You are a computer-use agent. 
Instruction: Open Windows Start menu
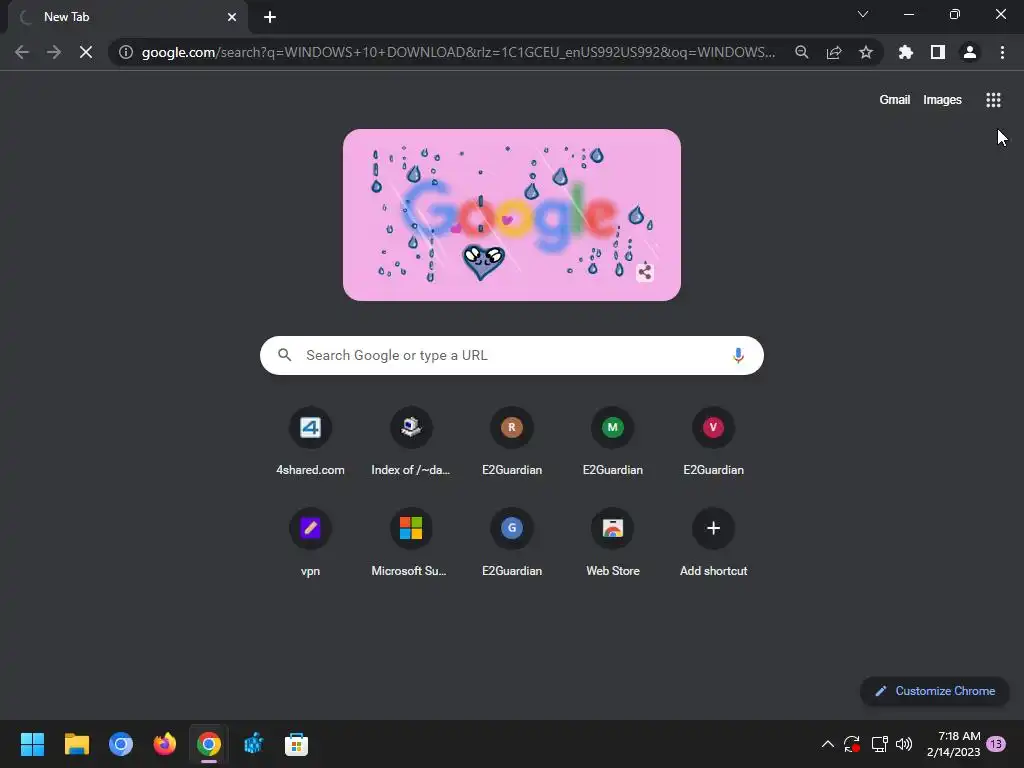pyautogui.click(x=32, y=744)
